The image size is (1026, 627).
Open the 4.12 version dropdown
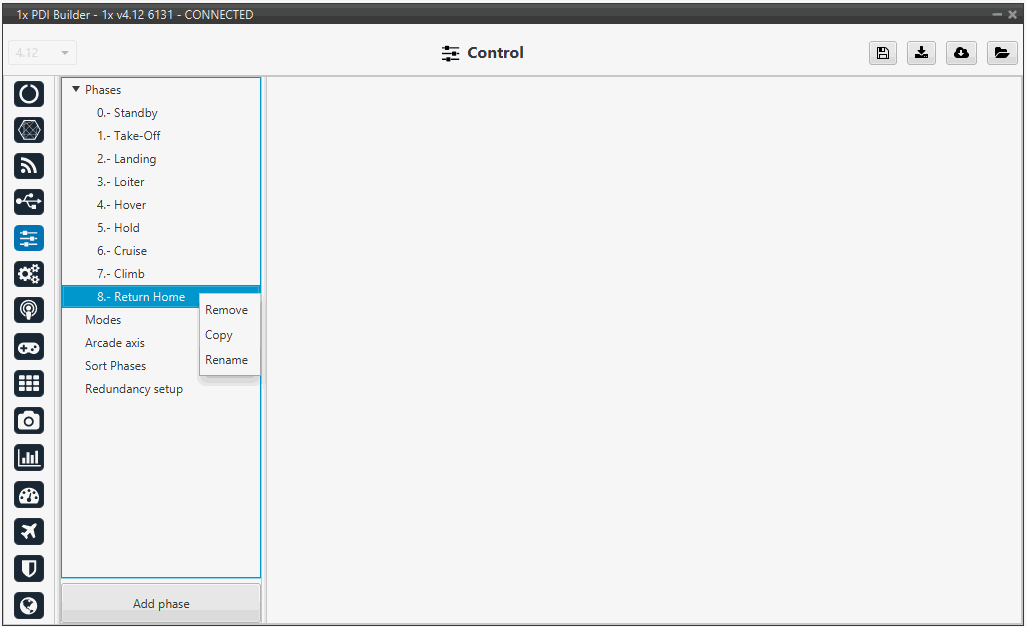pyautogui.click(x=42, y=53)
